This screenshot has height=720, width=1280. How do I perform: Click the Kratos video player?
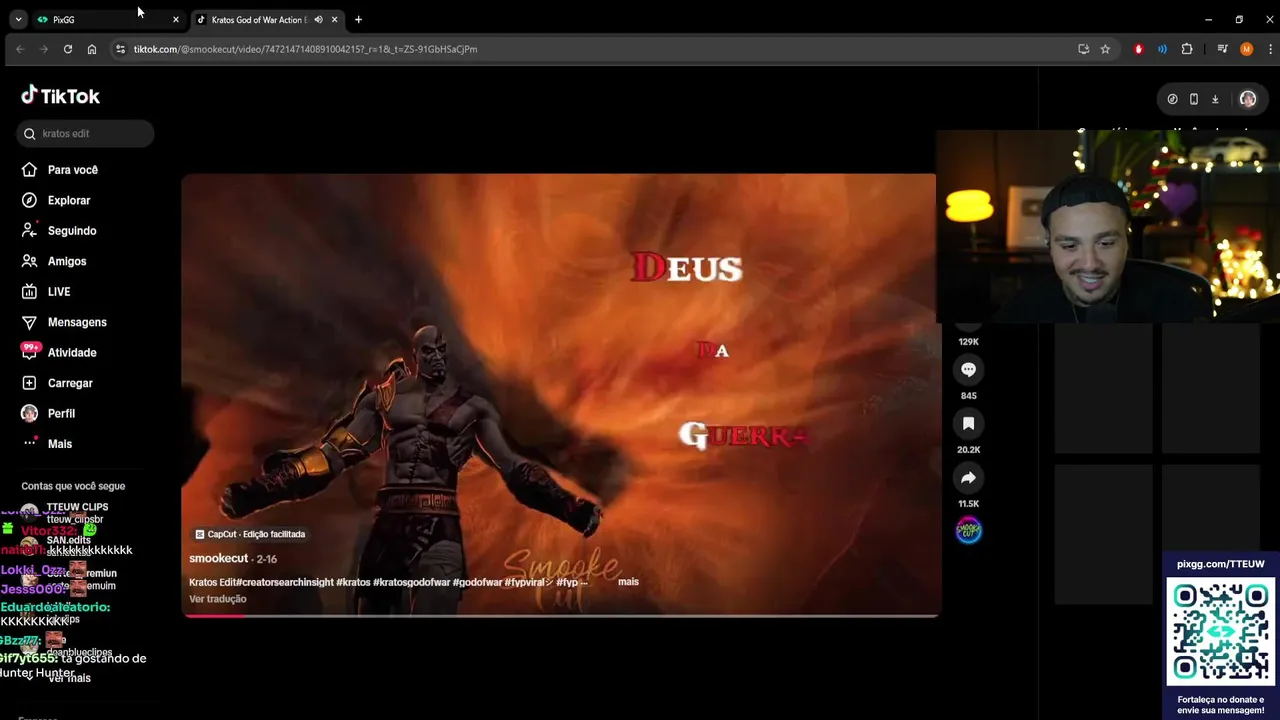[559, 395]
